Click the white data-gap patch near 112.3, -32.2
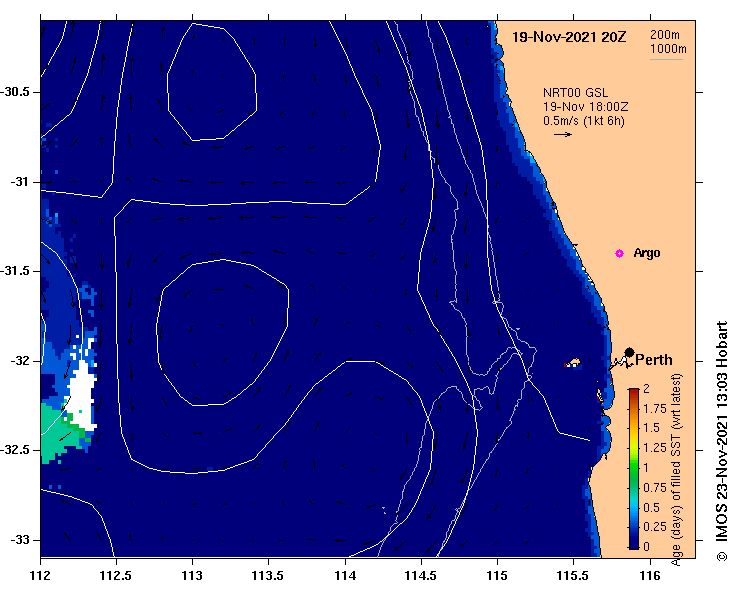 click(83, 395)
